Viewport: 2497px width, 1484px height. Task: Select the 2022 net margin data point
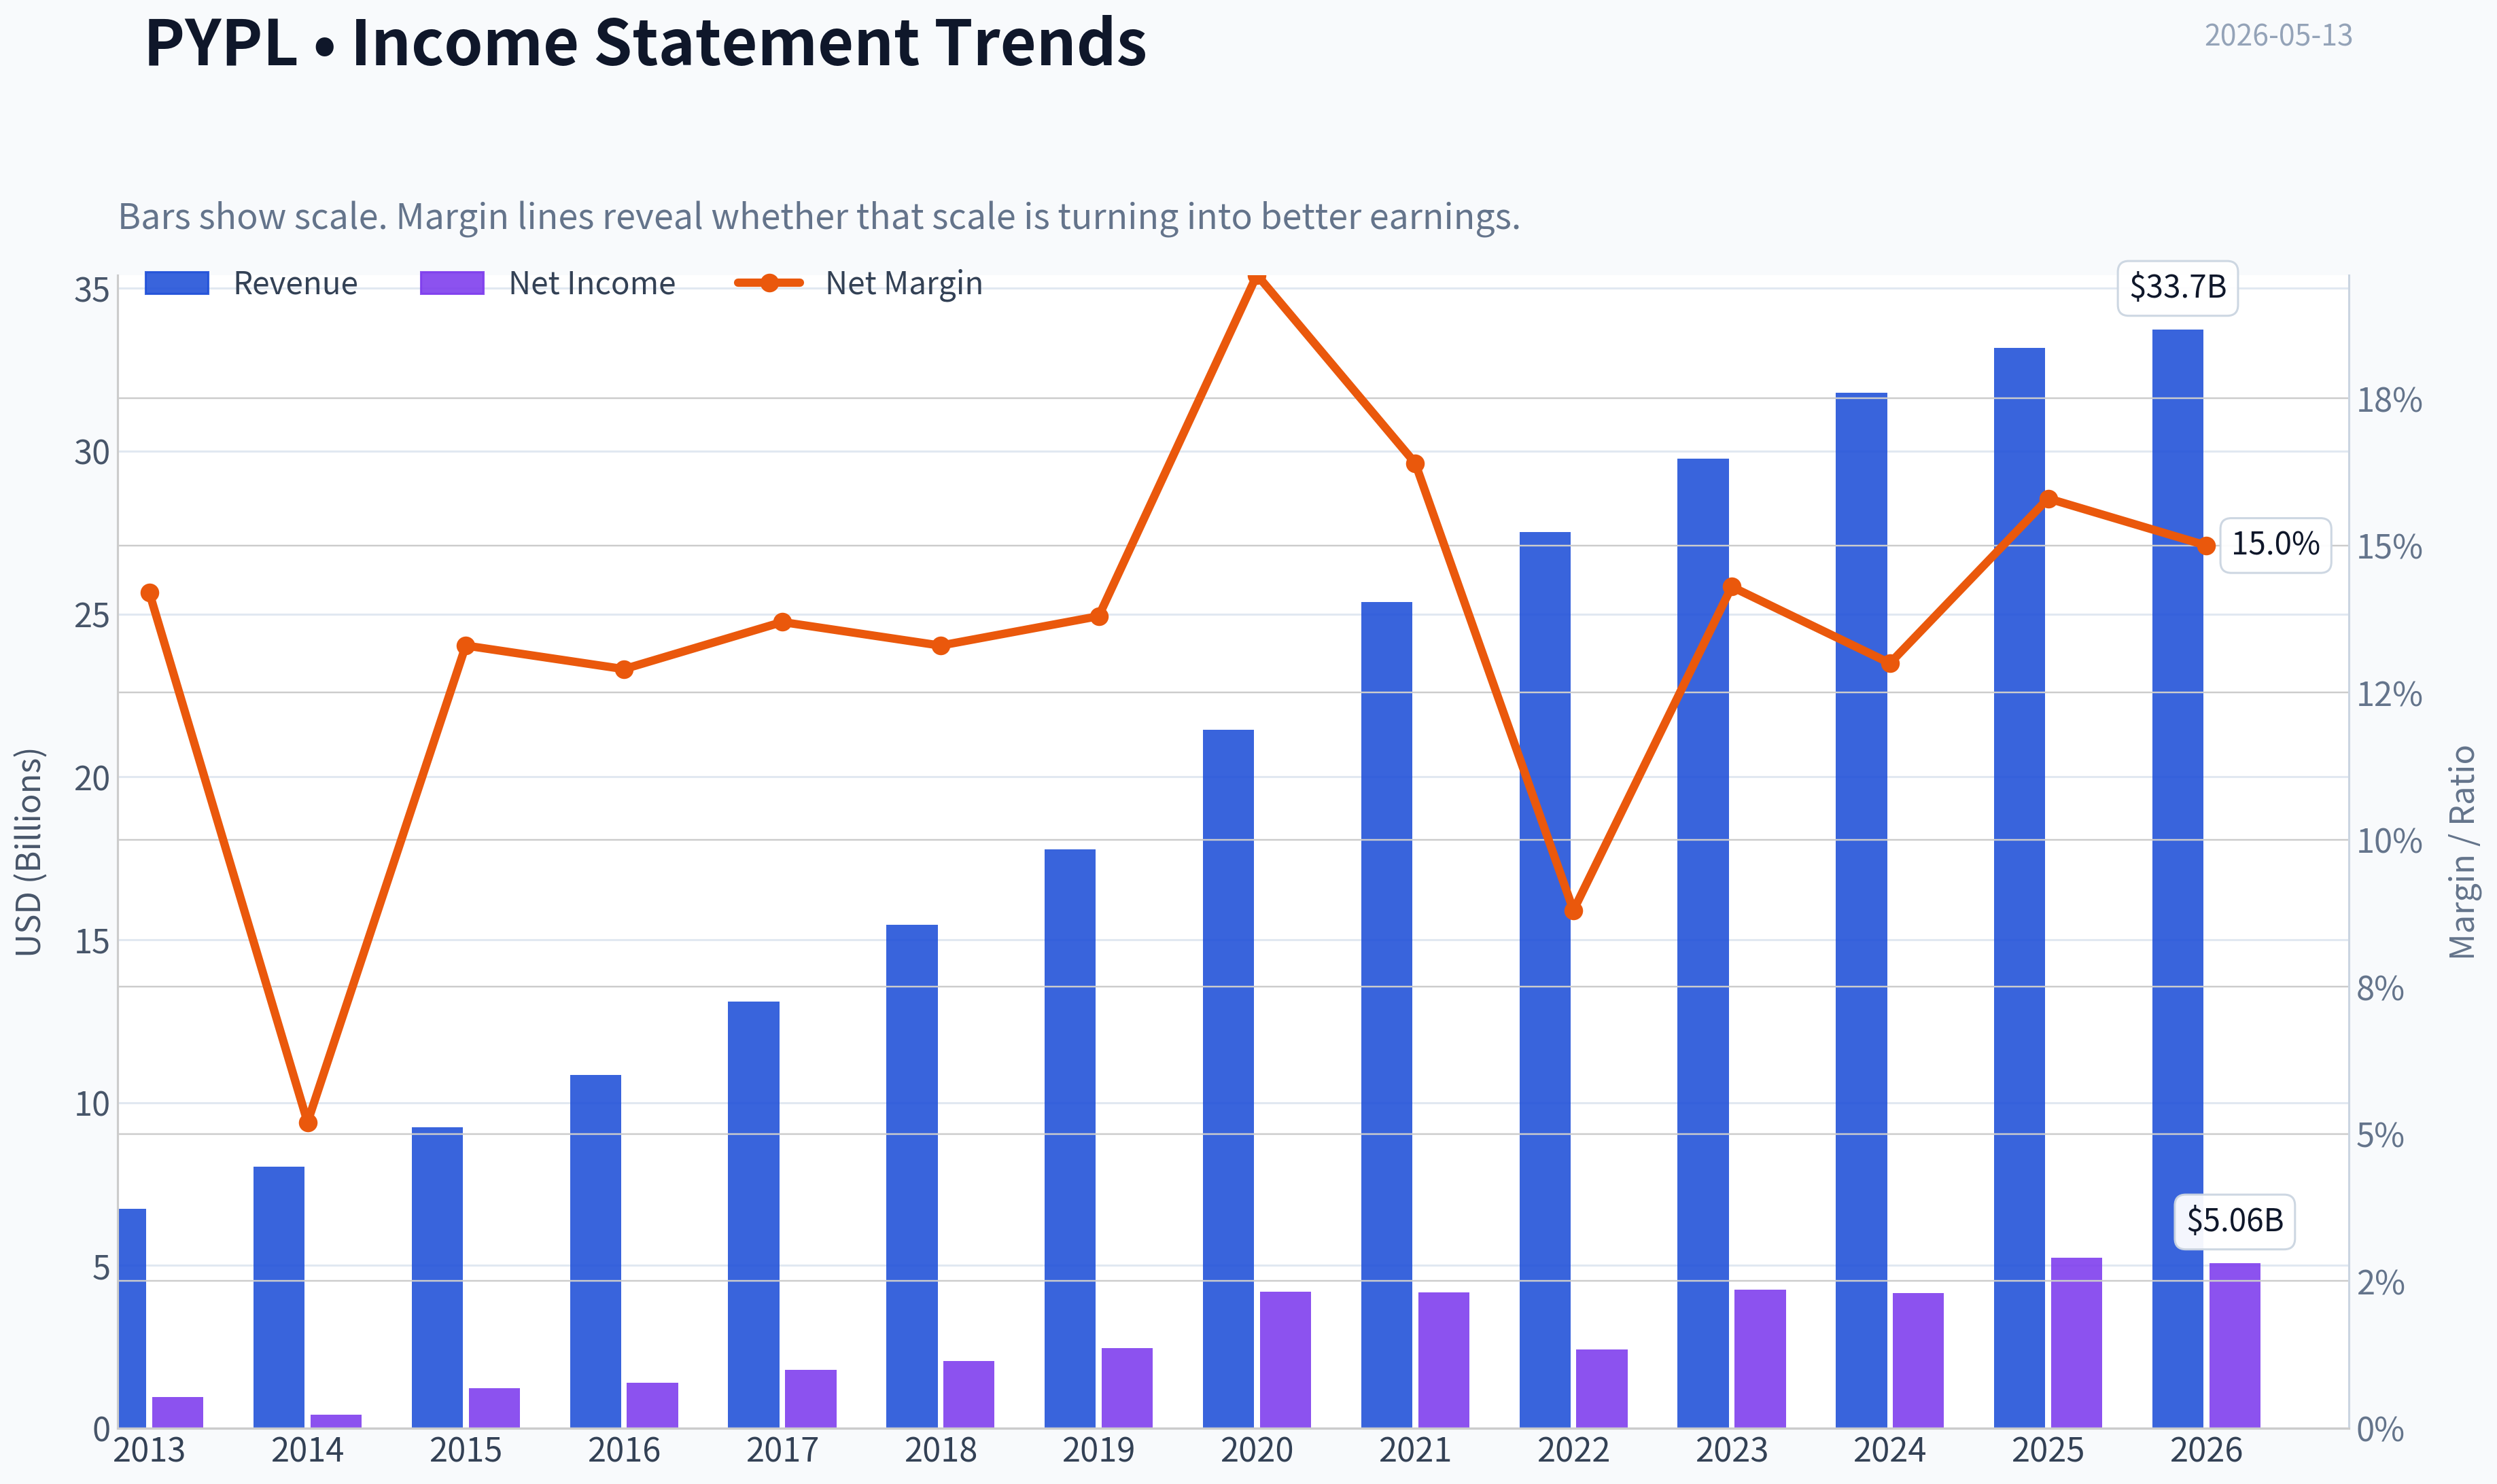coord(1573,910)
